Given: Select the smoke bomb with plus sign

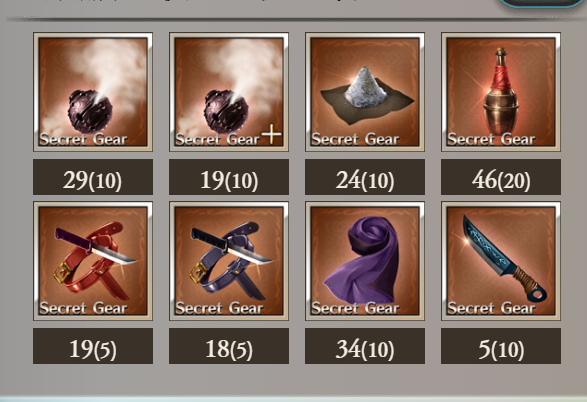Looking at the screenshot, I should pyautogui.click(x=229, y=92).
